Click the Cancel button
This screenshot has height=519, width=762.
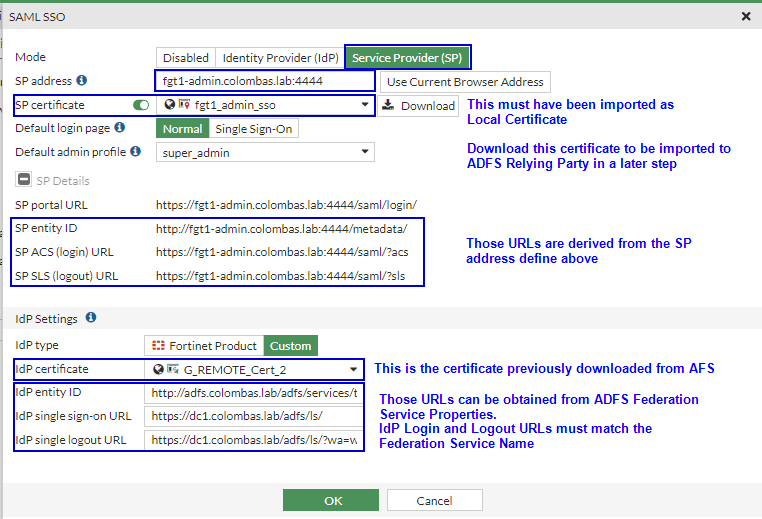(434, 500)
